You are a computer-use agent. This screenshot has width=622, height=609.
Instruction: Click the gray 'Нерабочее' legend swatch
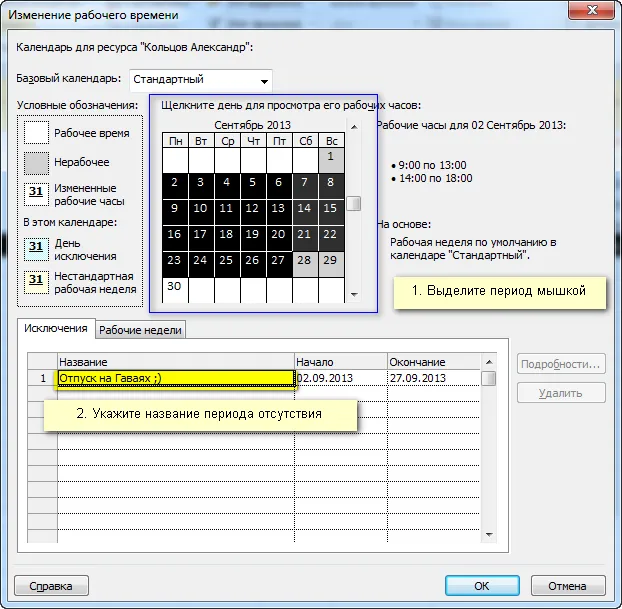point(36,163)
